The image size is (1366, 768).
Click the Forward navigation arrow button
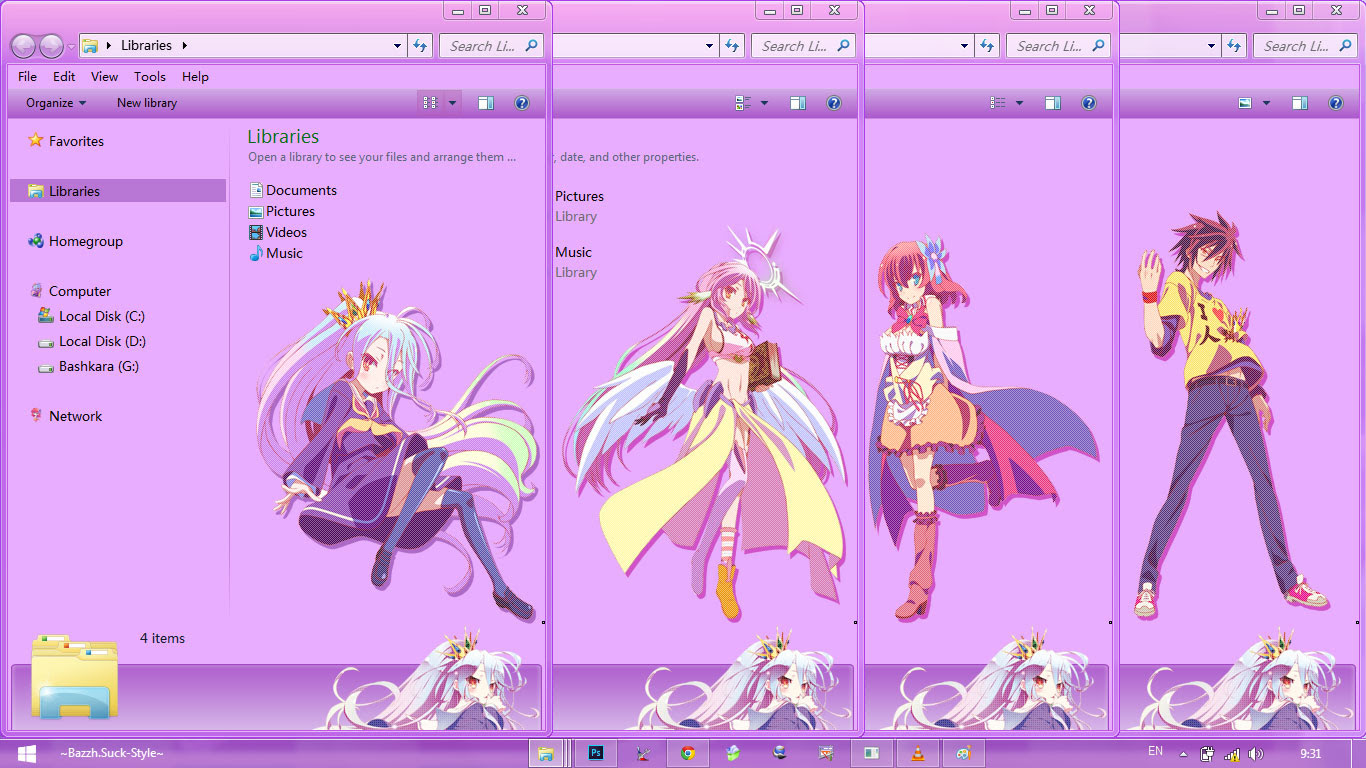51,46
